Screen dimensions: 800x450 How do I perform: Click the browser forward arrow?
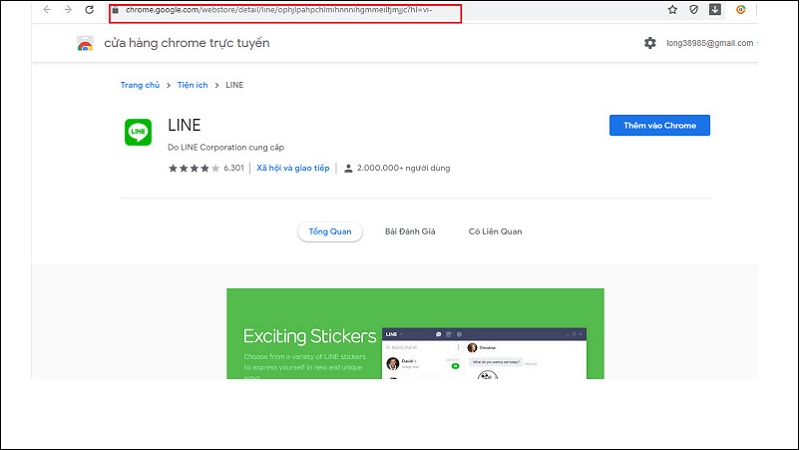click(67, 10)
